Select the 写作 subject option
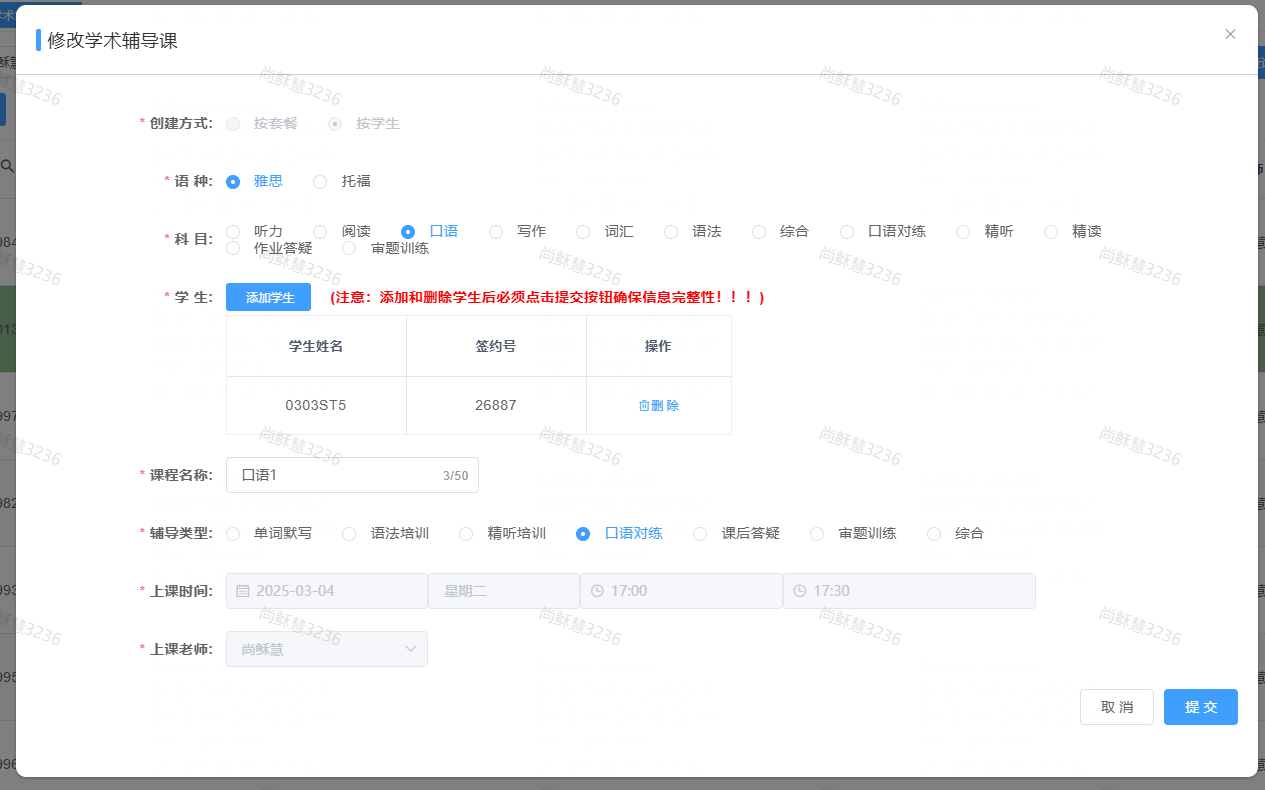1265x790 pixels. coord(496,232)
